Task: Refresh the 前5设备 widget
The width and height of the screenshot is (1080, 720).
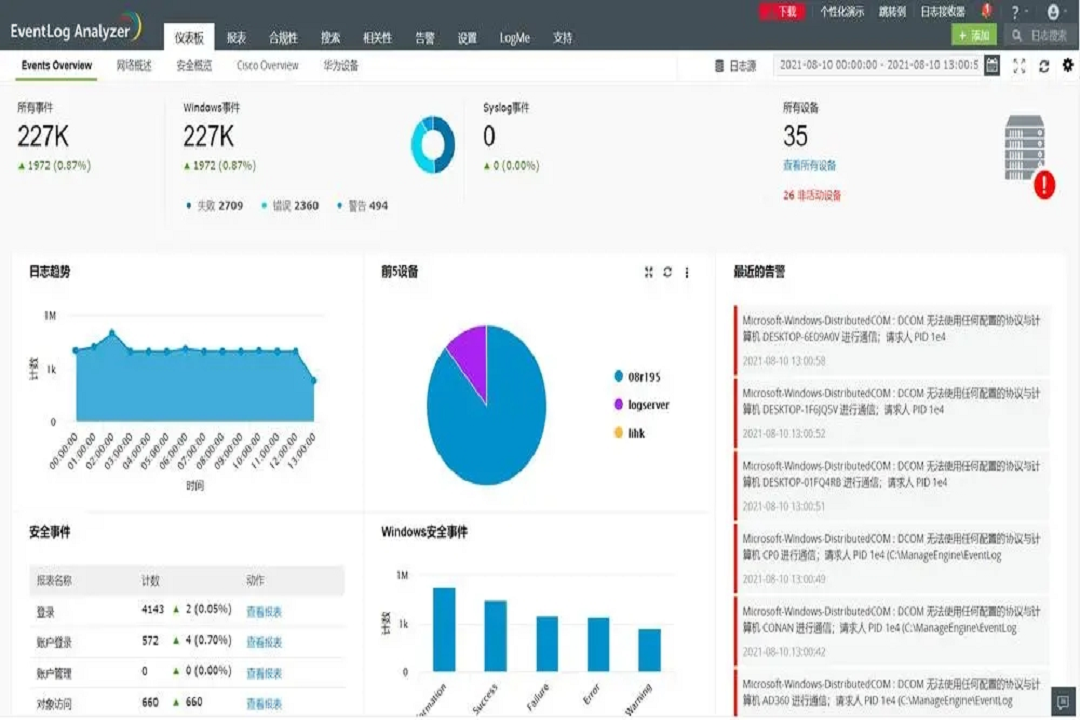Action: pyautogui.click(x=667, y=272)
